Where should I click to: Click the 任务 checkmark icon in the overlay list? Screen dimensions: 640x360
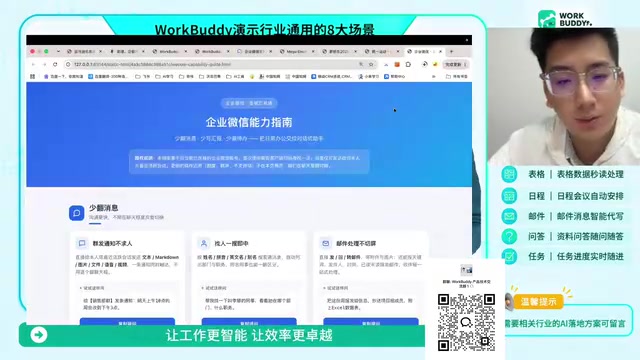[509, 256]
